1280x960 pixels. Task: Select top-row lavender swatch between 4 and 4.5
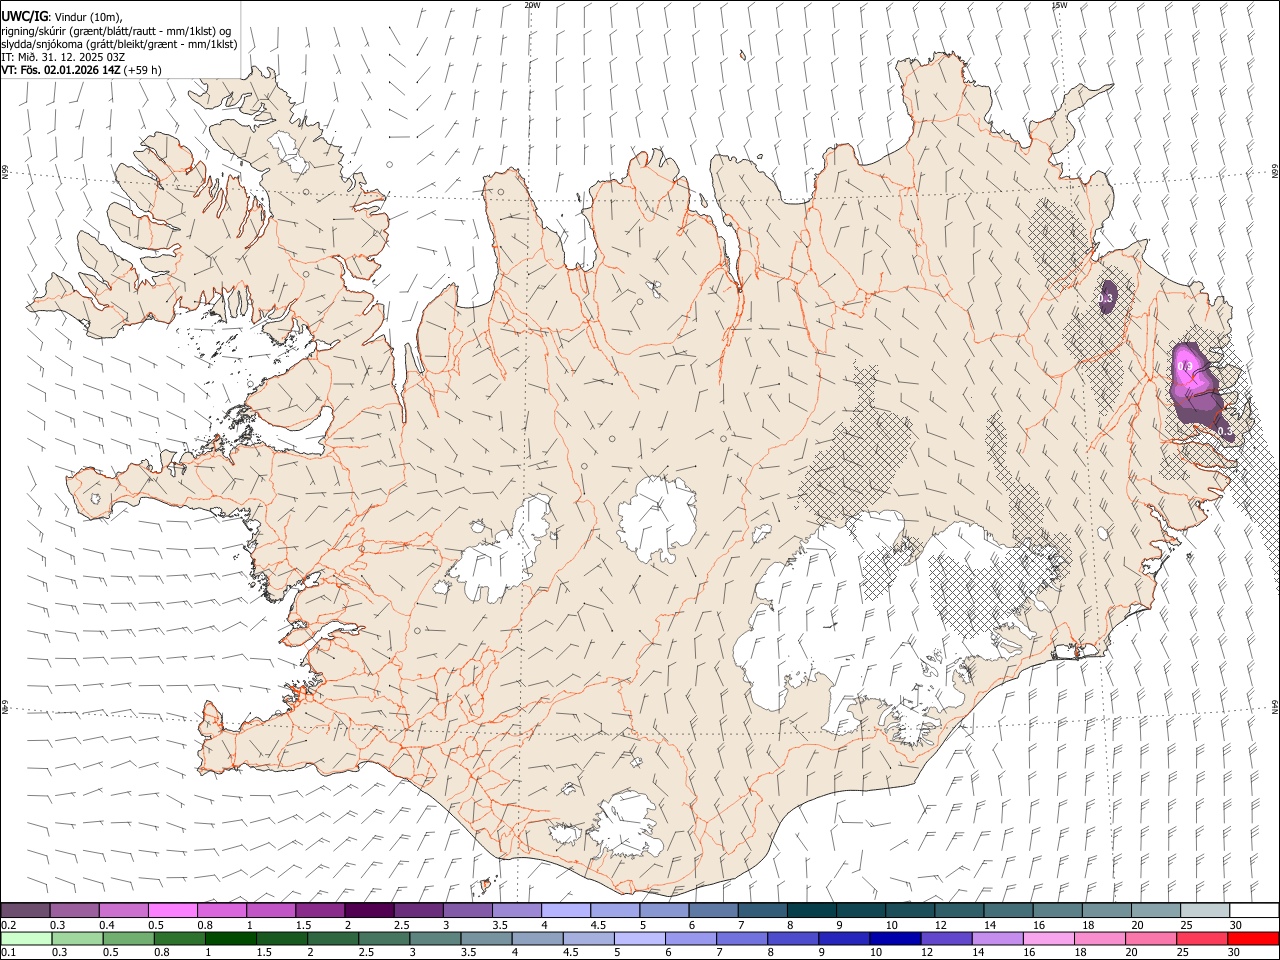566,910
